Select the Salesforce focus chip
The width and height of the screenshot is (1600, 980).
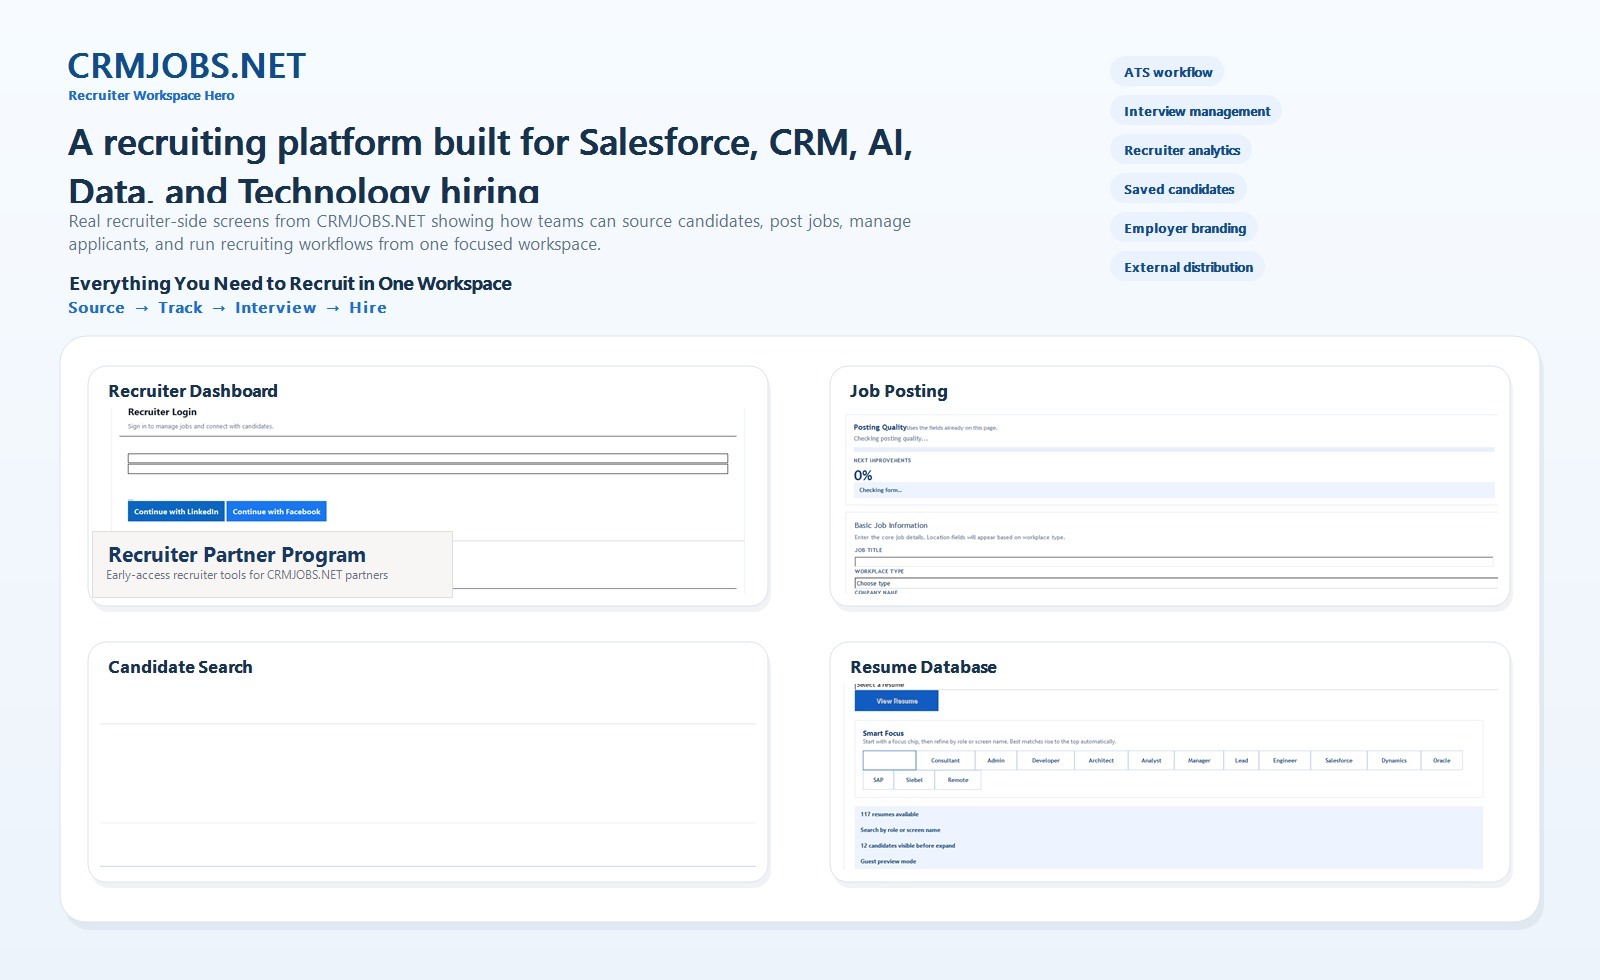click(1339, 760)
